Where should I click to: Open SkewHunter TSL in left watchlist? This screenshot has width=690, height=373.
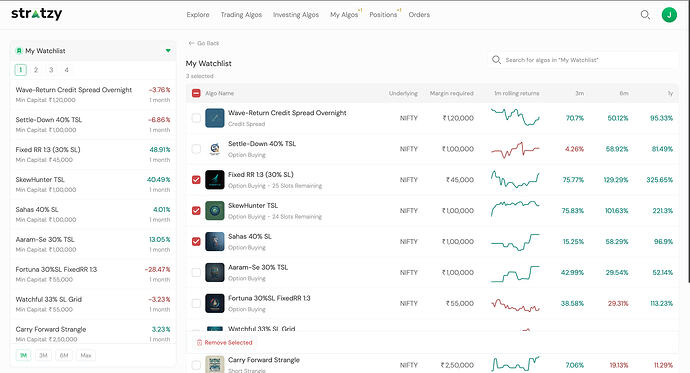93,184
